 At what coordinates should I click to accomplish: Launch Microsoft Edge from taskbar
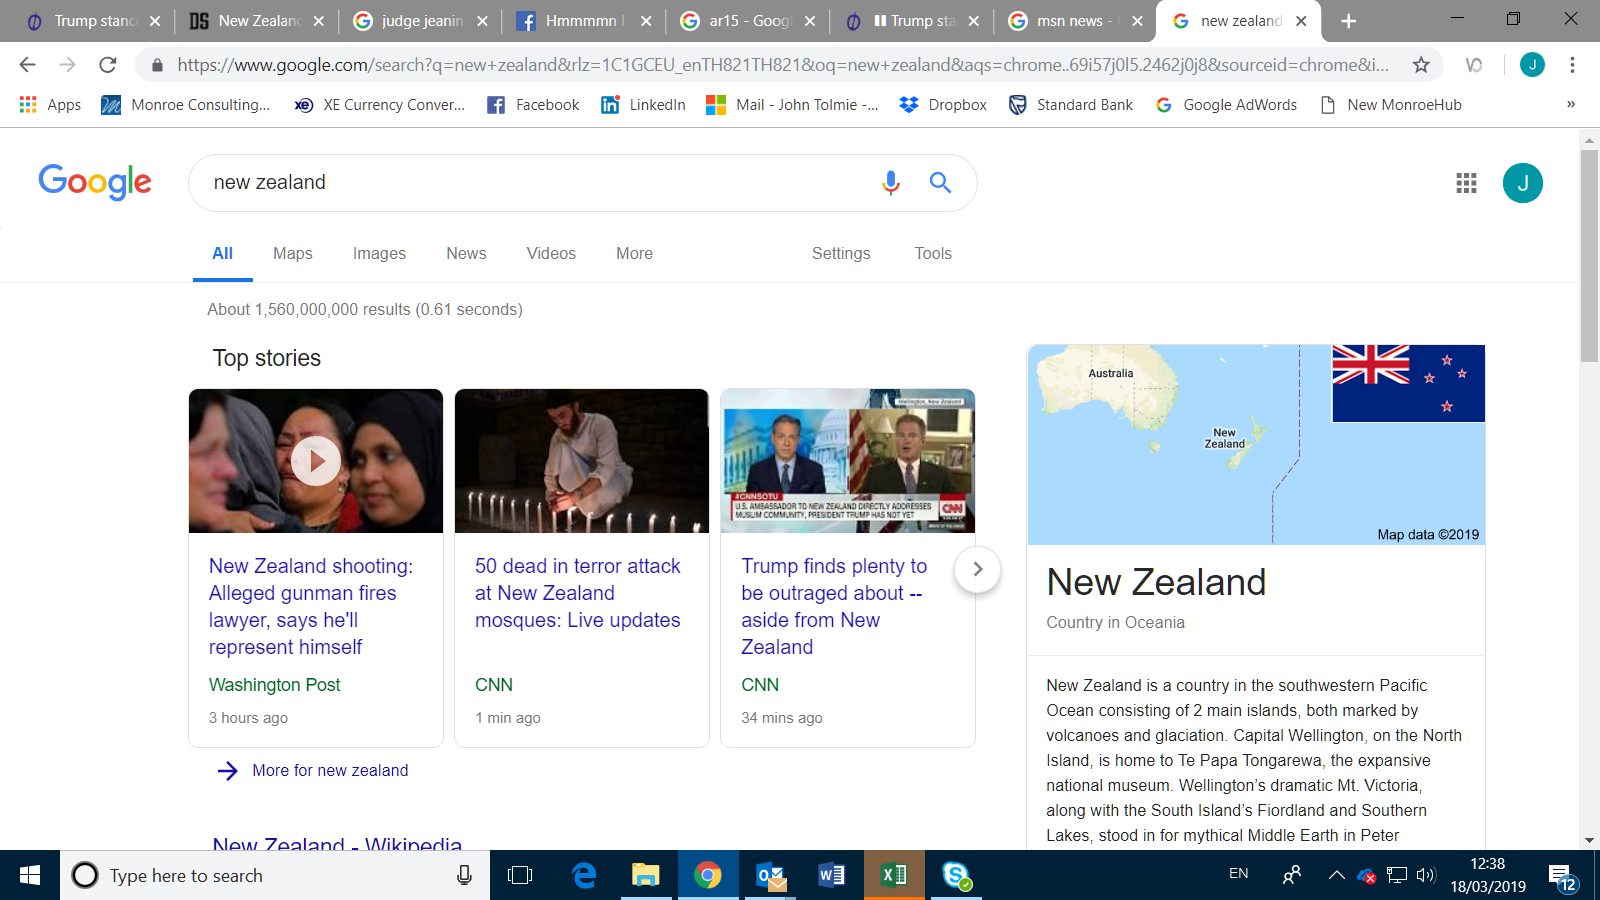[x=584, y=875]
